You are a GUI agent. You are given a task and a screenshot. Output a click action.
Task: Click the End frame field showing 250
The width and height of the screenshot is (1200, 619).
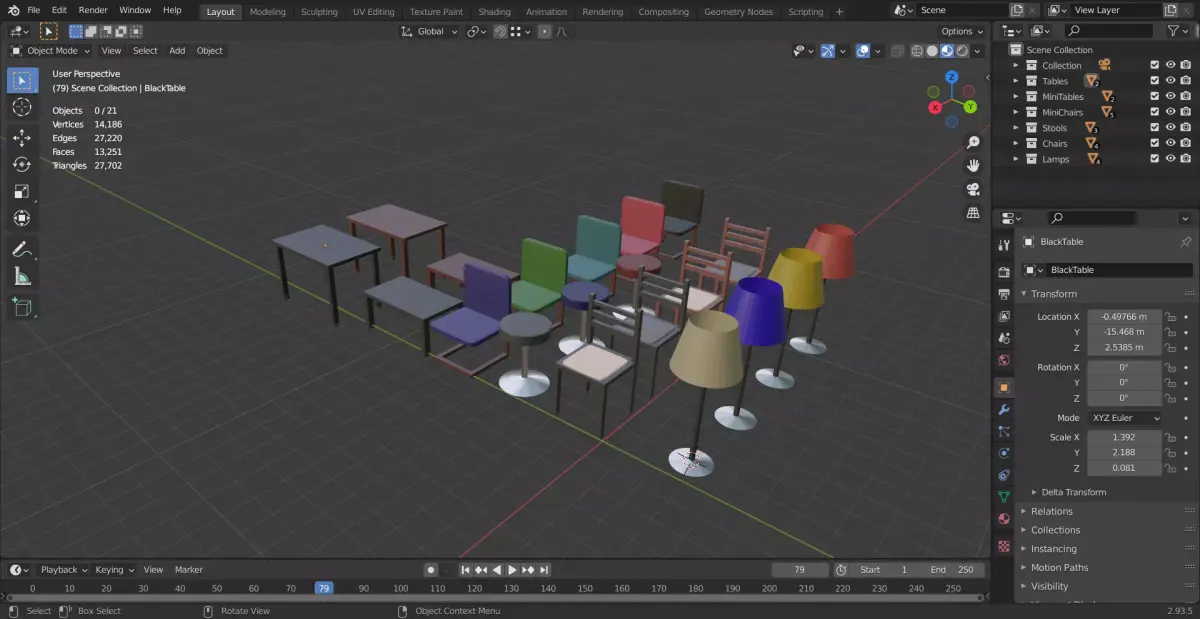coord(954,570)
